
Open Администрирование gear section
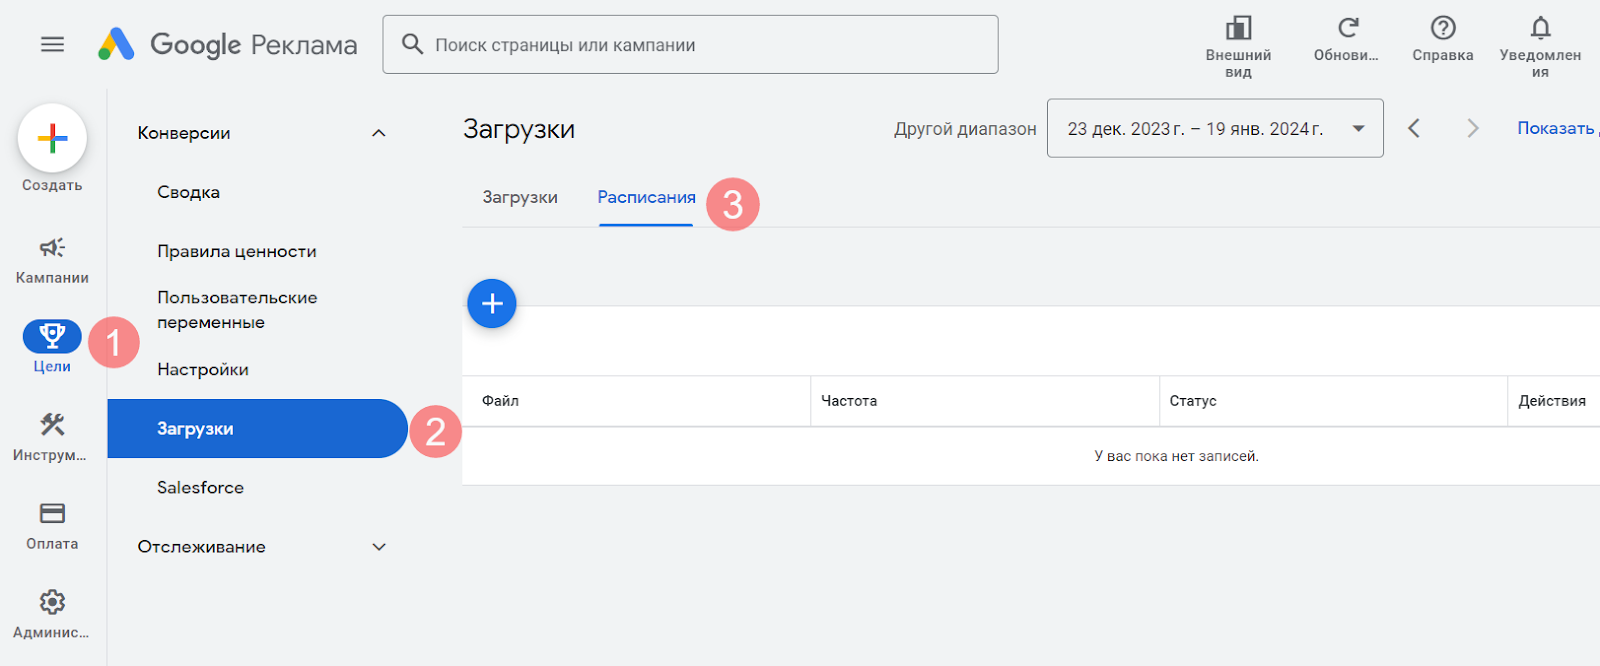pyautogui.click(x=52, y=602)
